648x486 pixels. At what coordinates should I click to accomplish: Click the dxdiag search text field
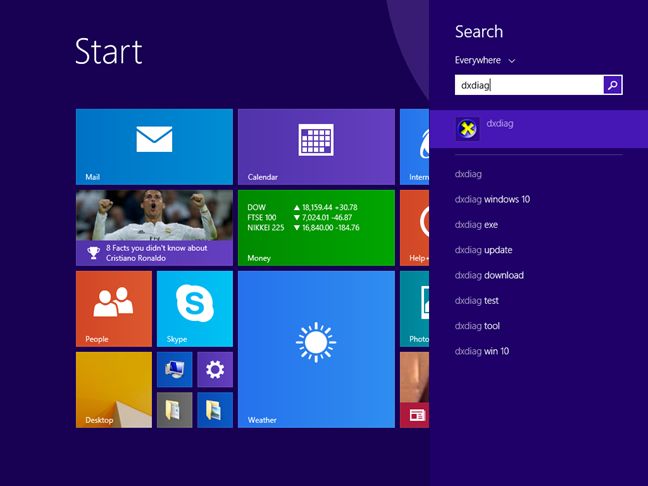pos(528,86)
